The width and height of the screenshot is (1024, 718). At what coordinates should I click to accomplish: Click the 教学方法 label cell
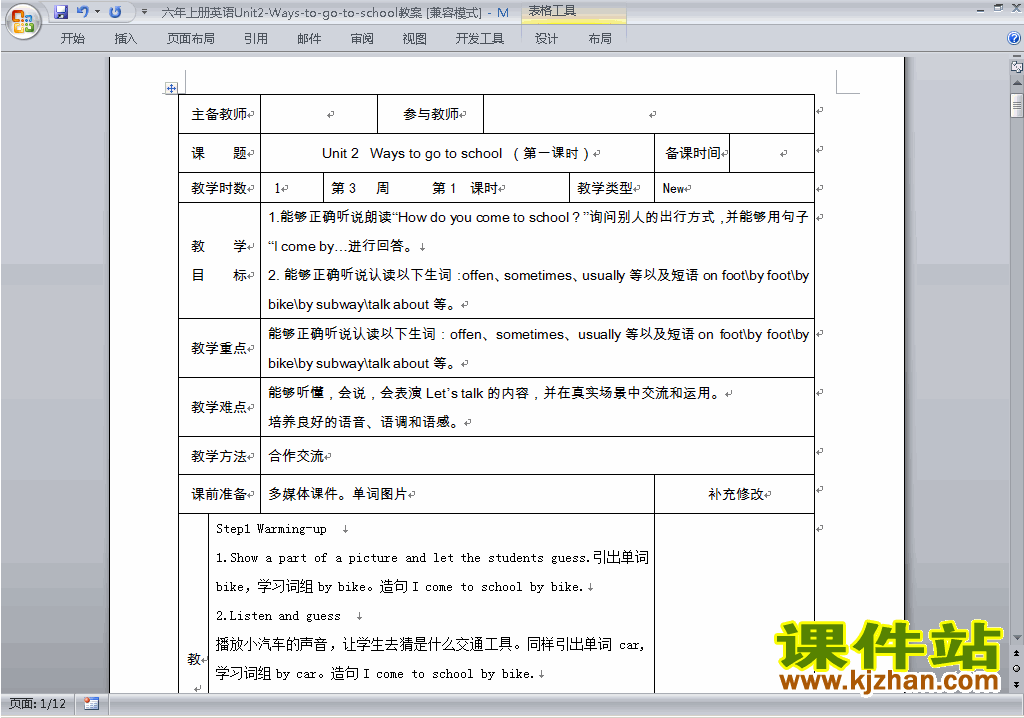point(219,456)
